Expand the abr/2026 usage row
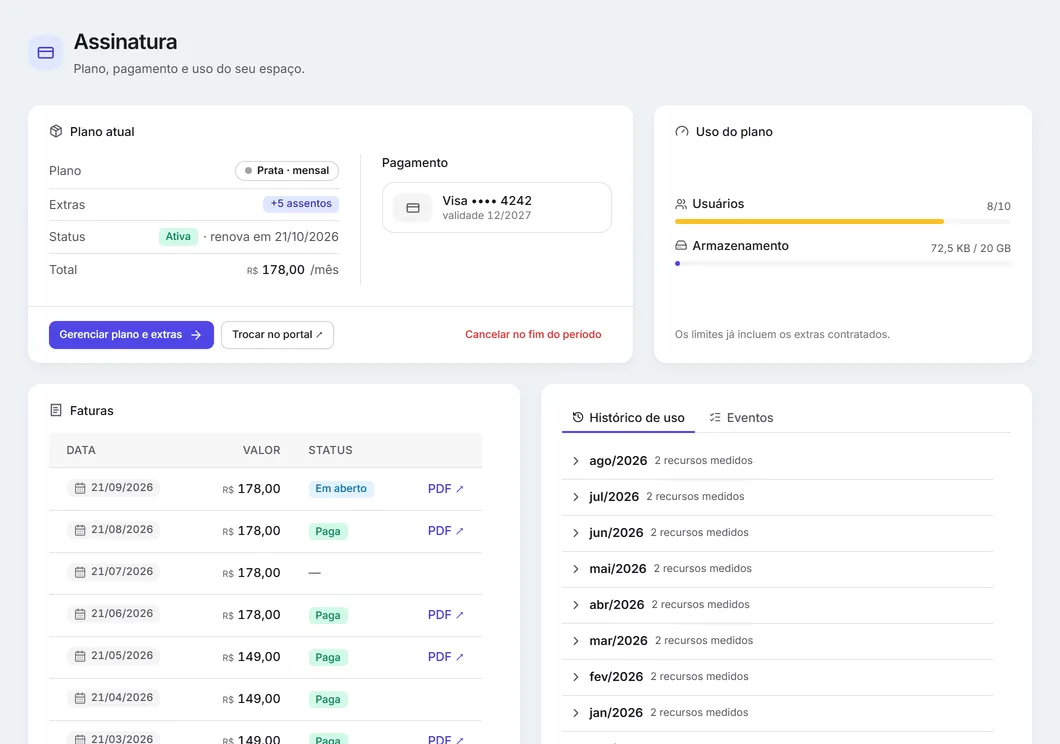The height and width of the screenshot is (744, 1060). pos(778,604)
